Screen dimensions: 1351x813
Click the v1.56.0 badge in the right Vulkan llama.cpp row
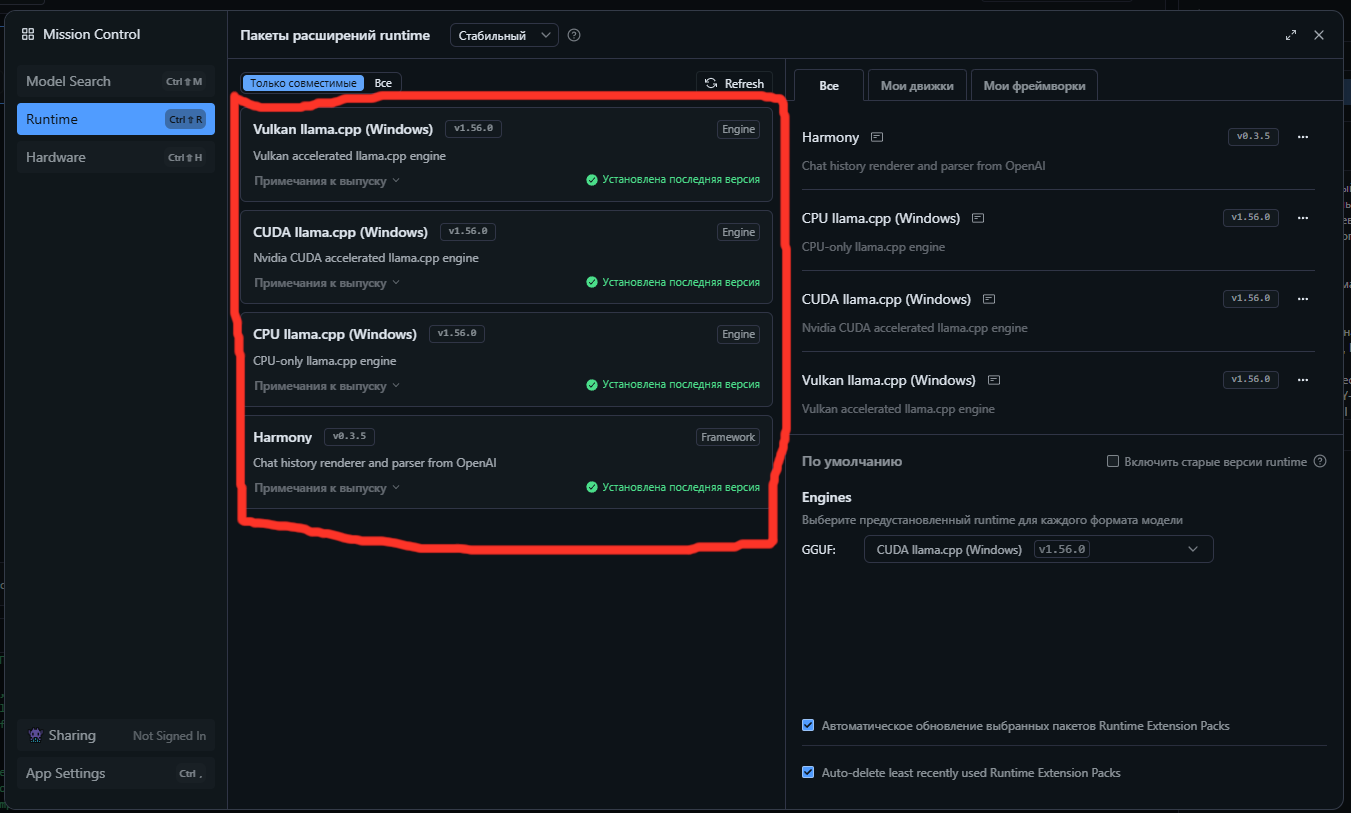click(1251, 380)
